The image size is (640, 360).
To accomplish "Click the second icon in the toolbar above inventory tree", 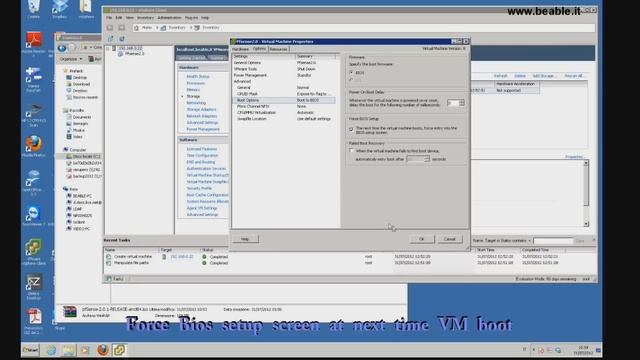I will pyautogui.click(x=122, y=39).
